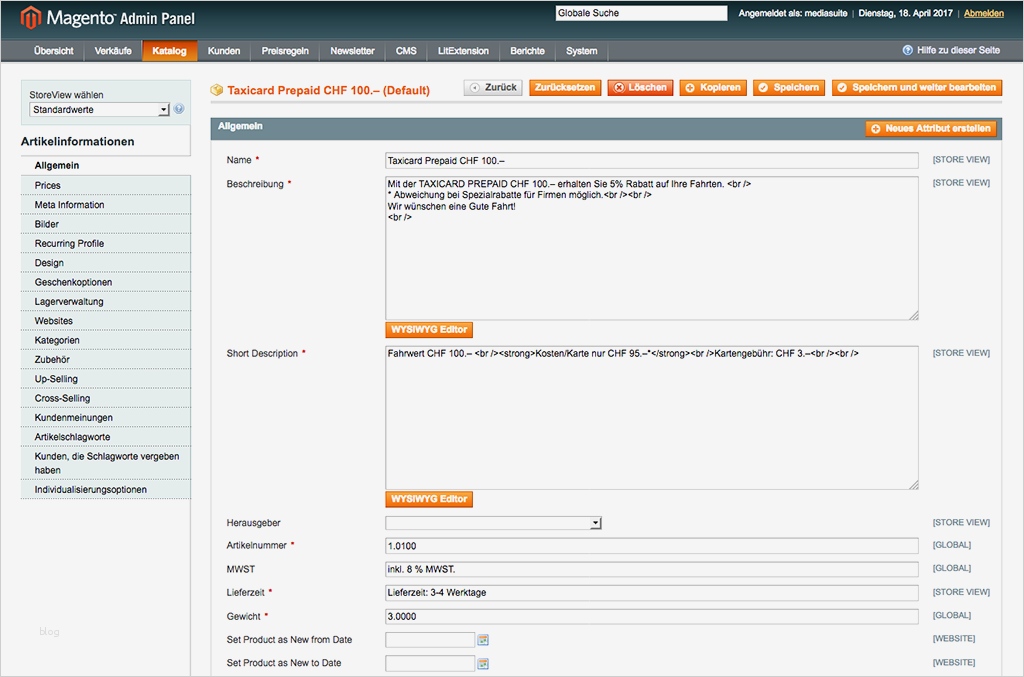
Task: Click the Zurück button
Action: 493,87
